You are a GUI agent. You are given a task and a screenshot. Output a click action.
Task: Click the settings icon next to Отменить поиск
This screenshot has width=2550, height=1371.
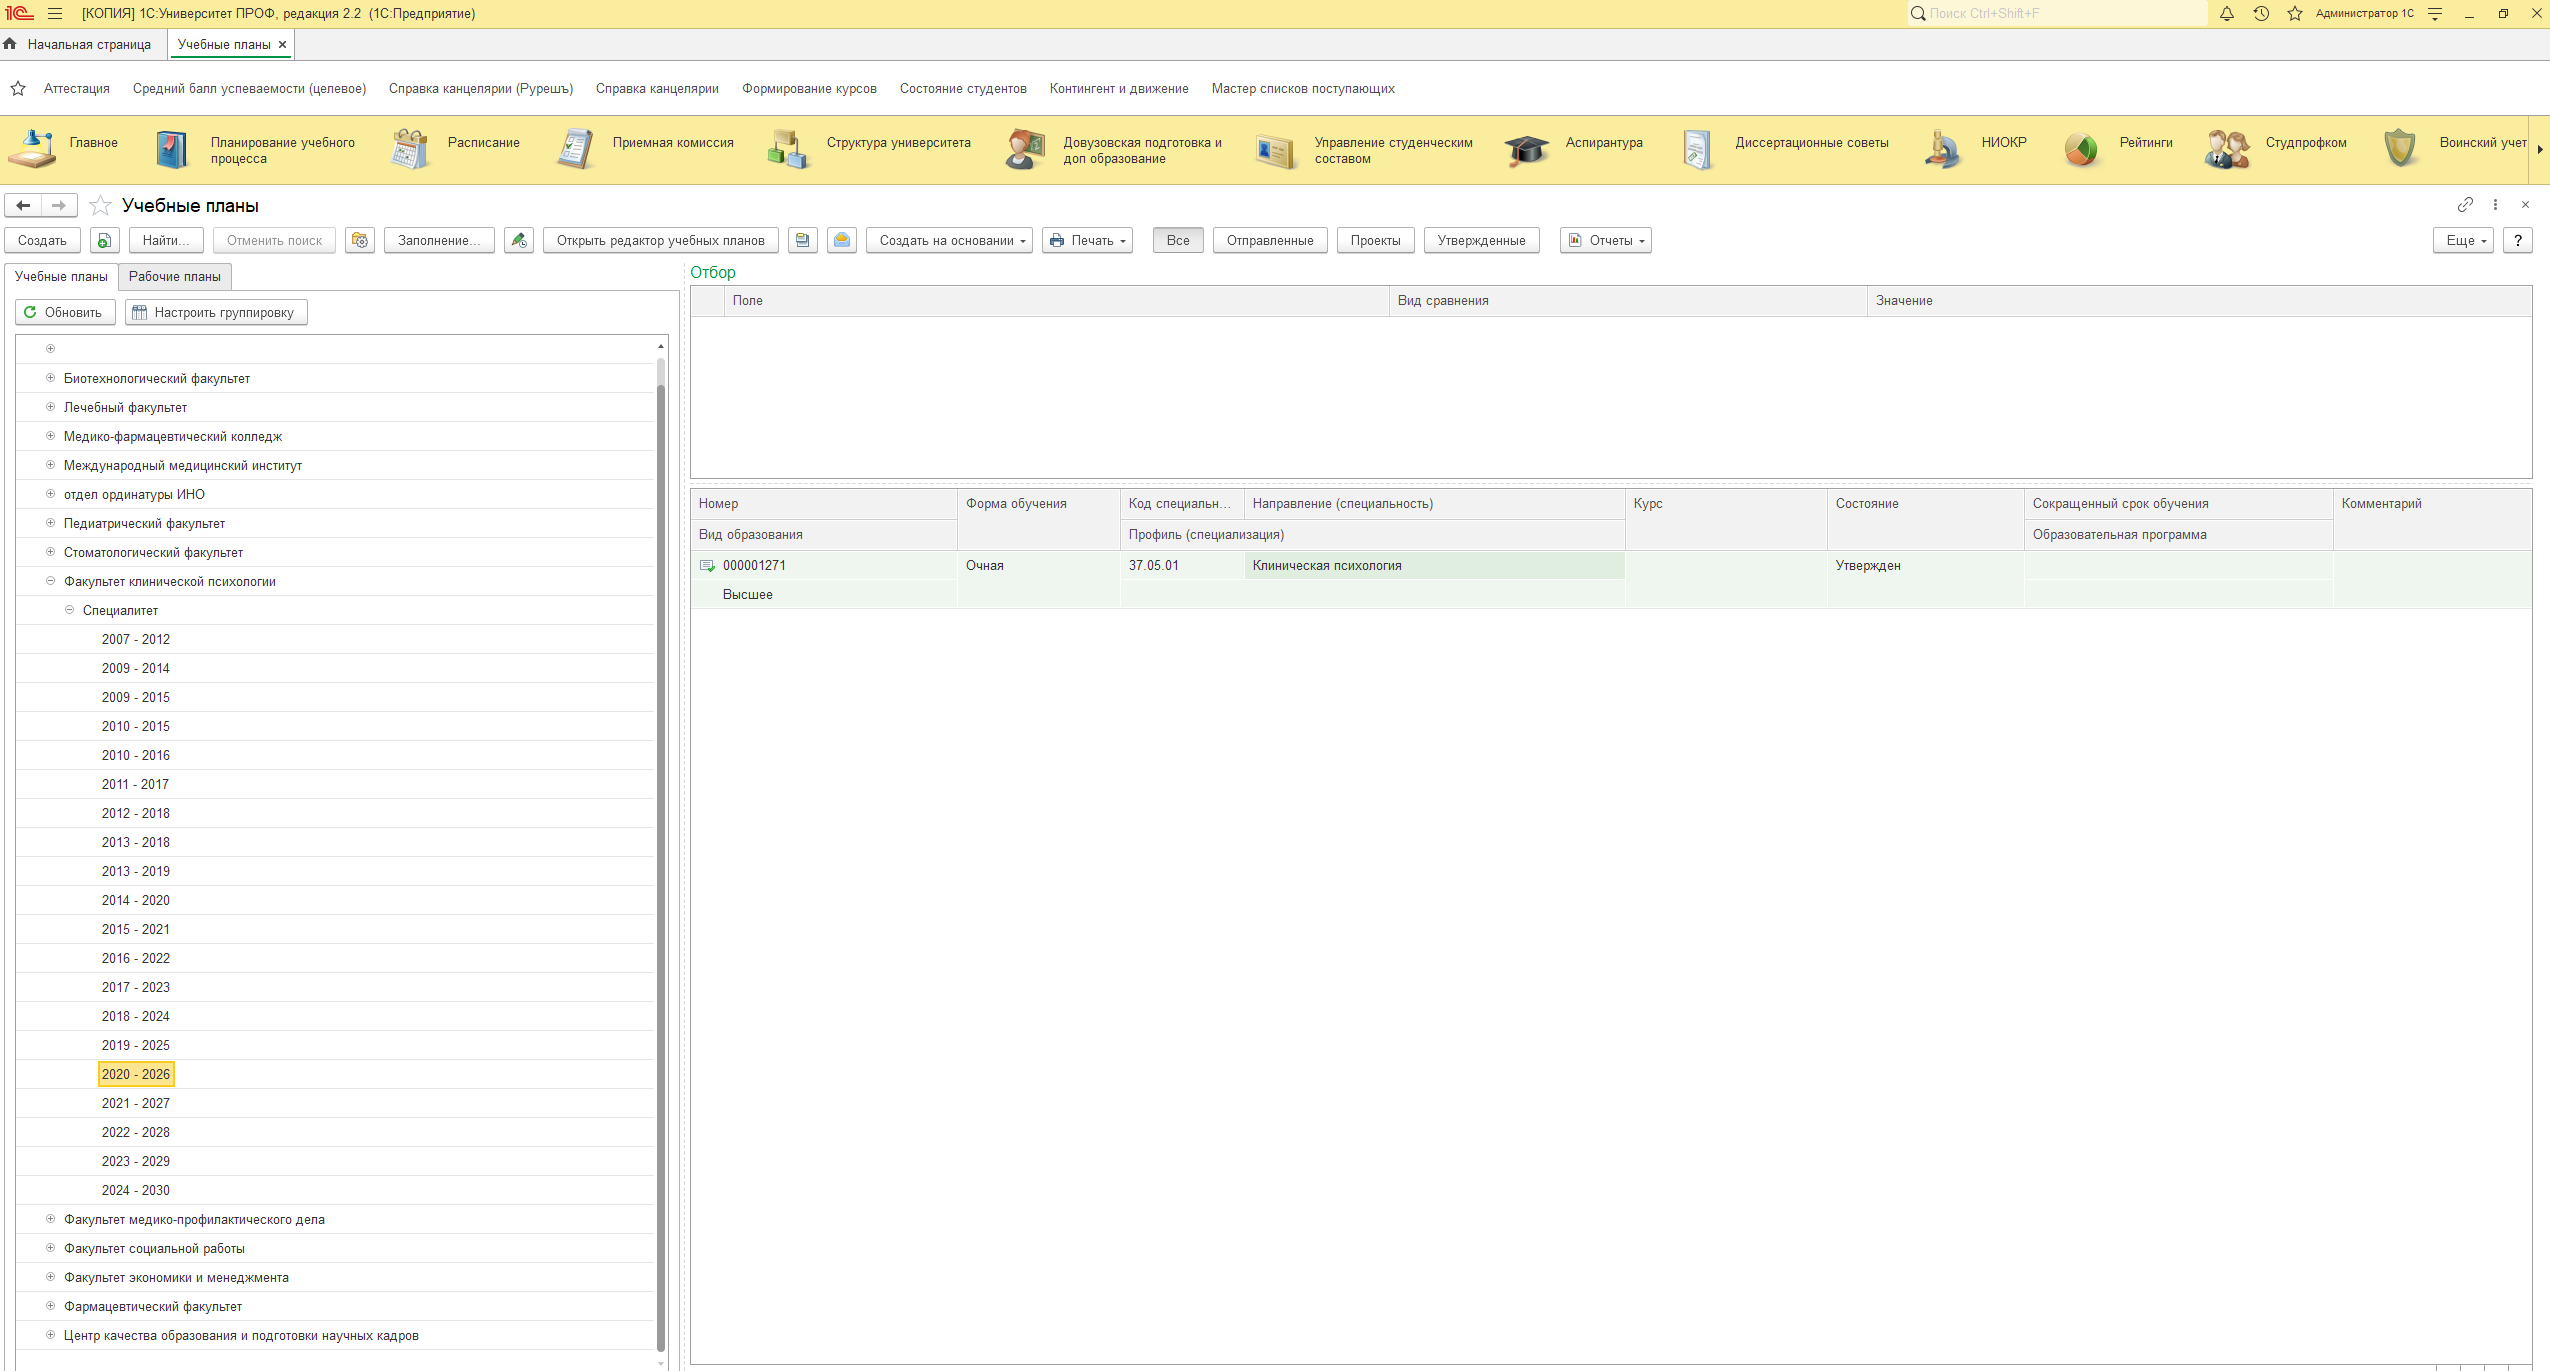[360, 240]
